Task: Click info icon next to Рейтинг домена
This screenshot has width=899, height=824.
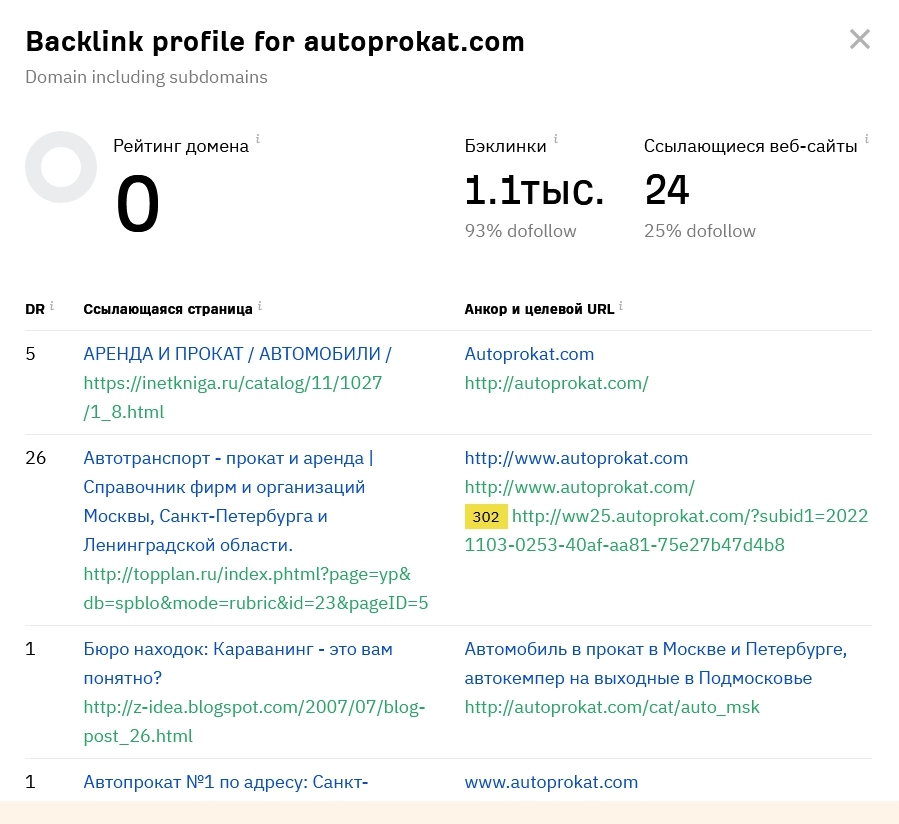Action: tap(258, 139)
